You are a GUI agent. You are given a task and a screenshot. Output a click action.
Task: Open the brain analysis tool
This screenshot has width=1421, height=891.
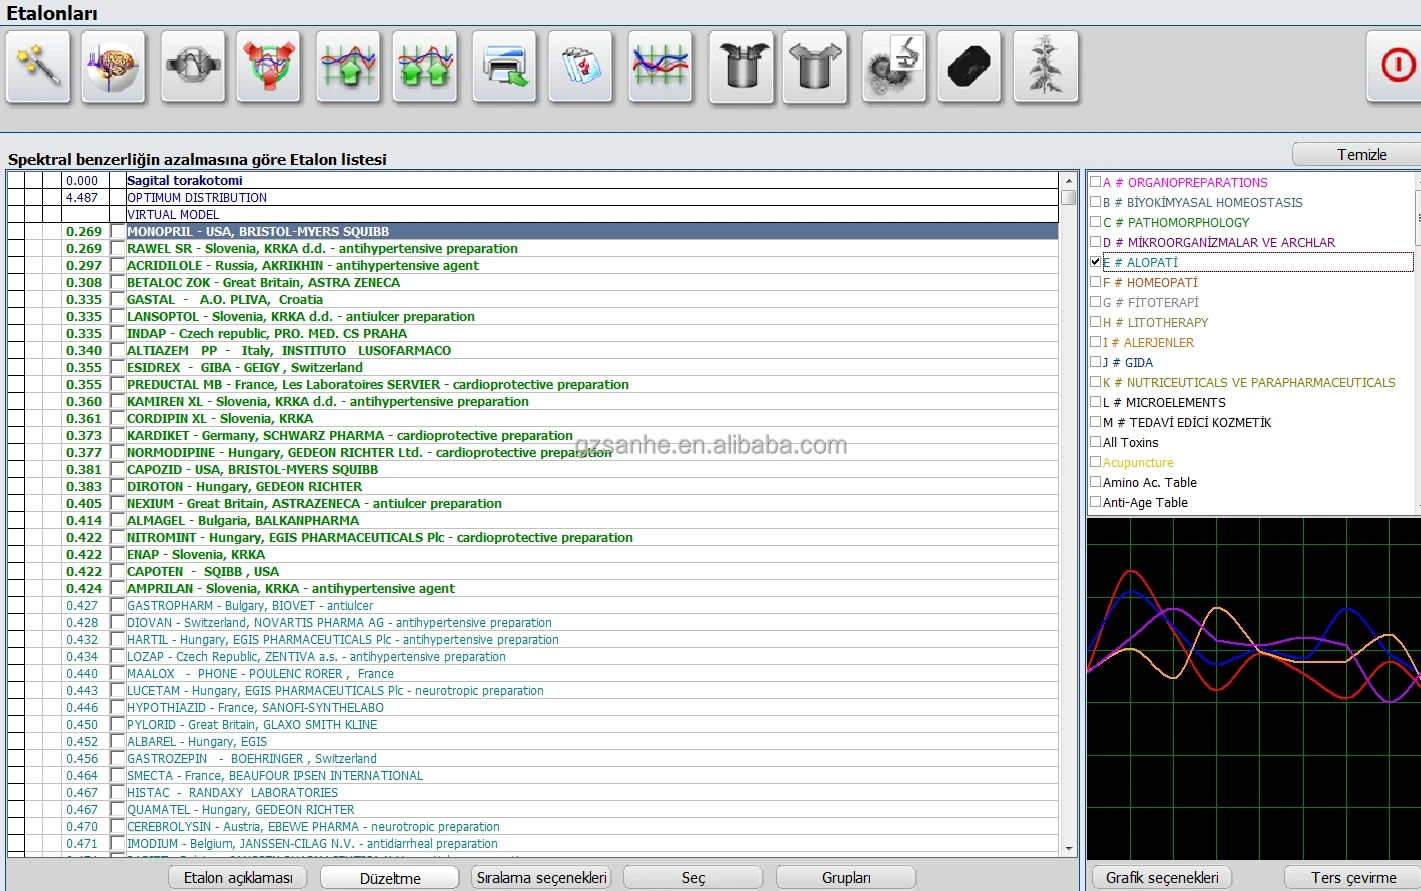[x=113, y=66]
